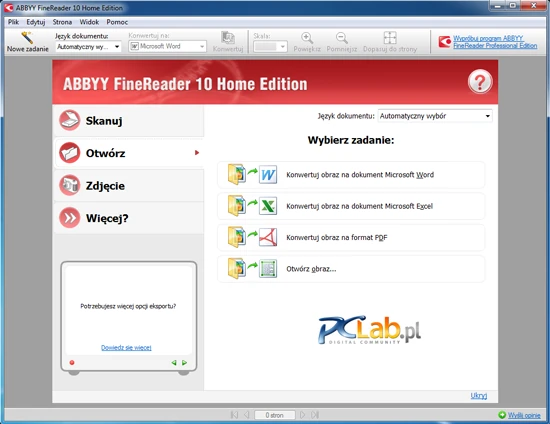This screenshot has width=550, height=424.
Task: Choose Otwórz obraz... task
Action: [x=351, y=269]
